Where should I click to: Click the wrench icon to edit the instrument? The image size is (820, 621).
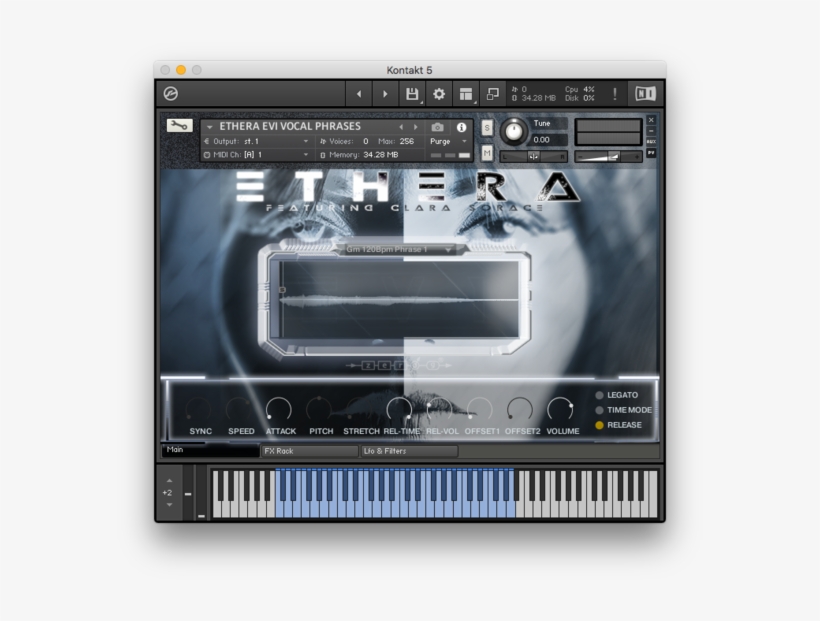tap(180, 127)
